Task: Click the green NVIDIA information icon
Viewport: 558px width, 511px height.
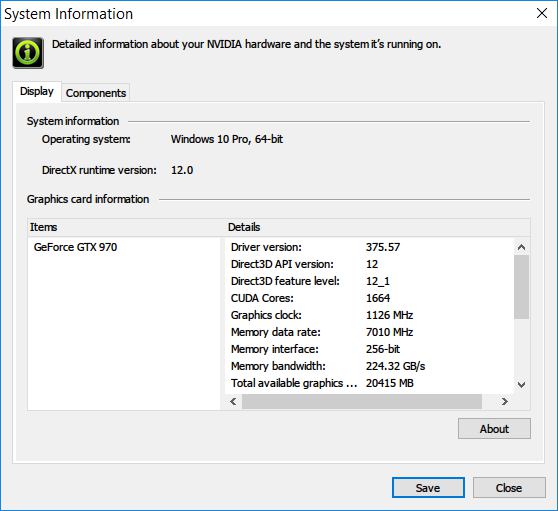Action: click(x=28, y=53)
